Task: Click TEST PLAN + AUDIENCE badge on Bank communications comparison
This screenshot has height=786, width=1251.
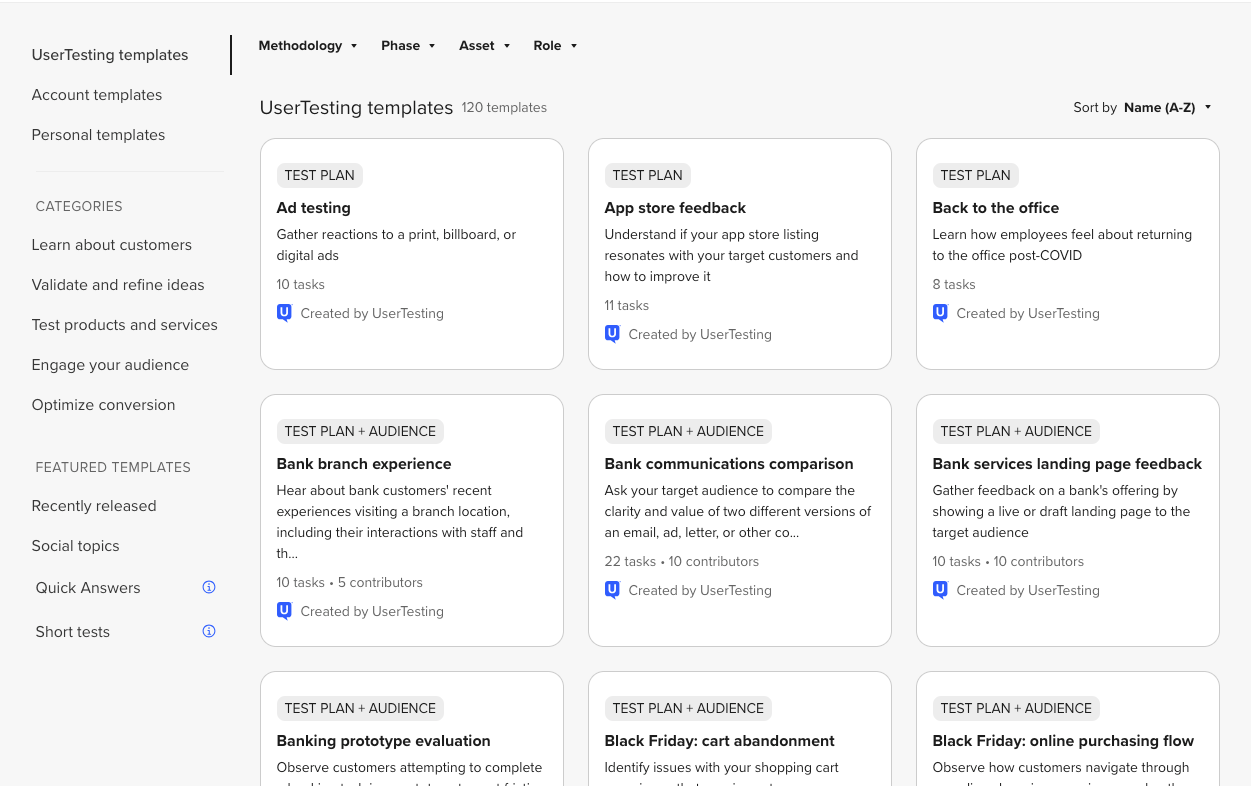Action: (x=688, y=431)
